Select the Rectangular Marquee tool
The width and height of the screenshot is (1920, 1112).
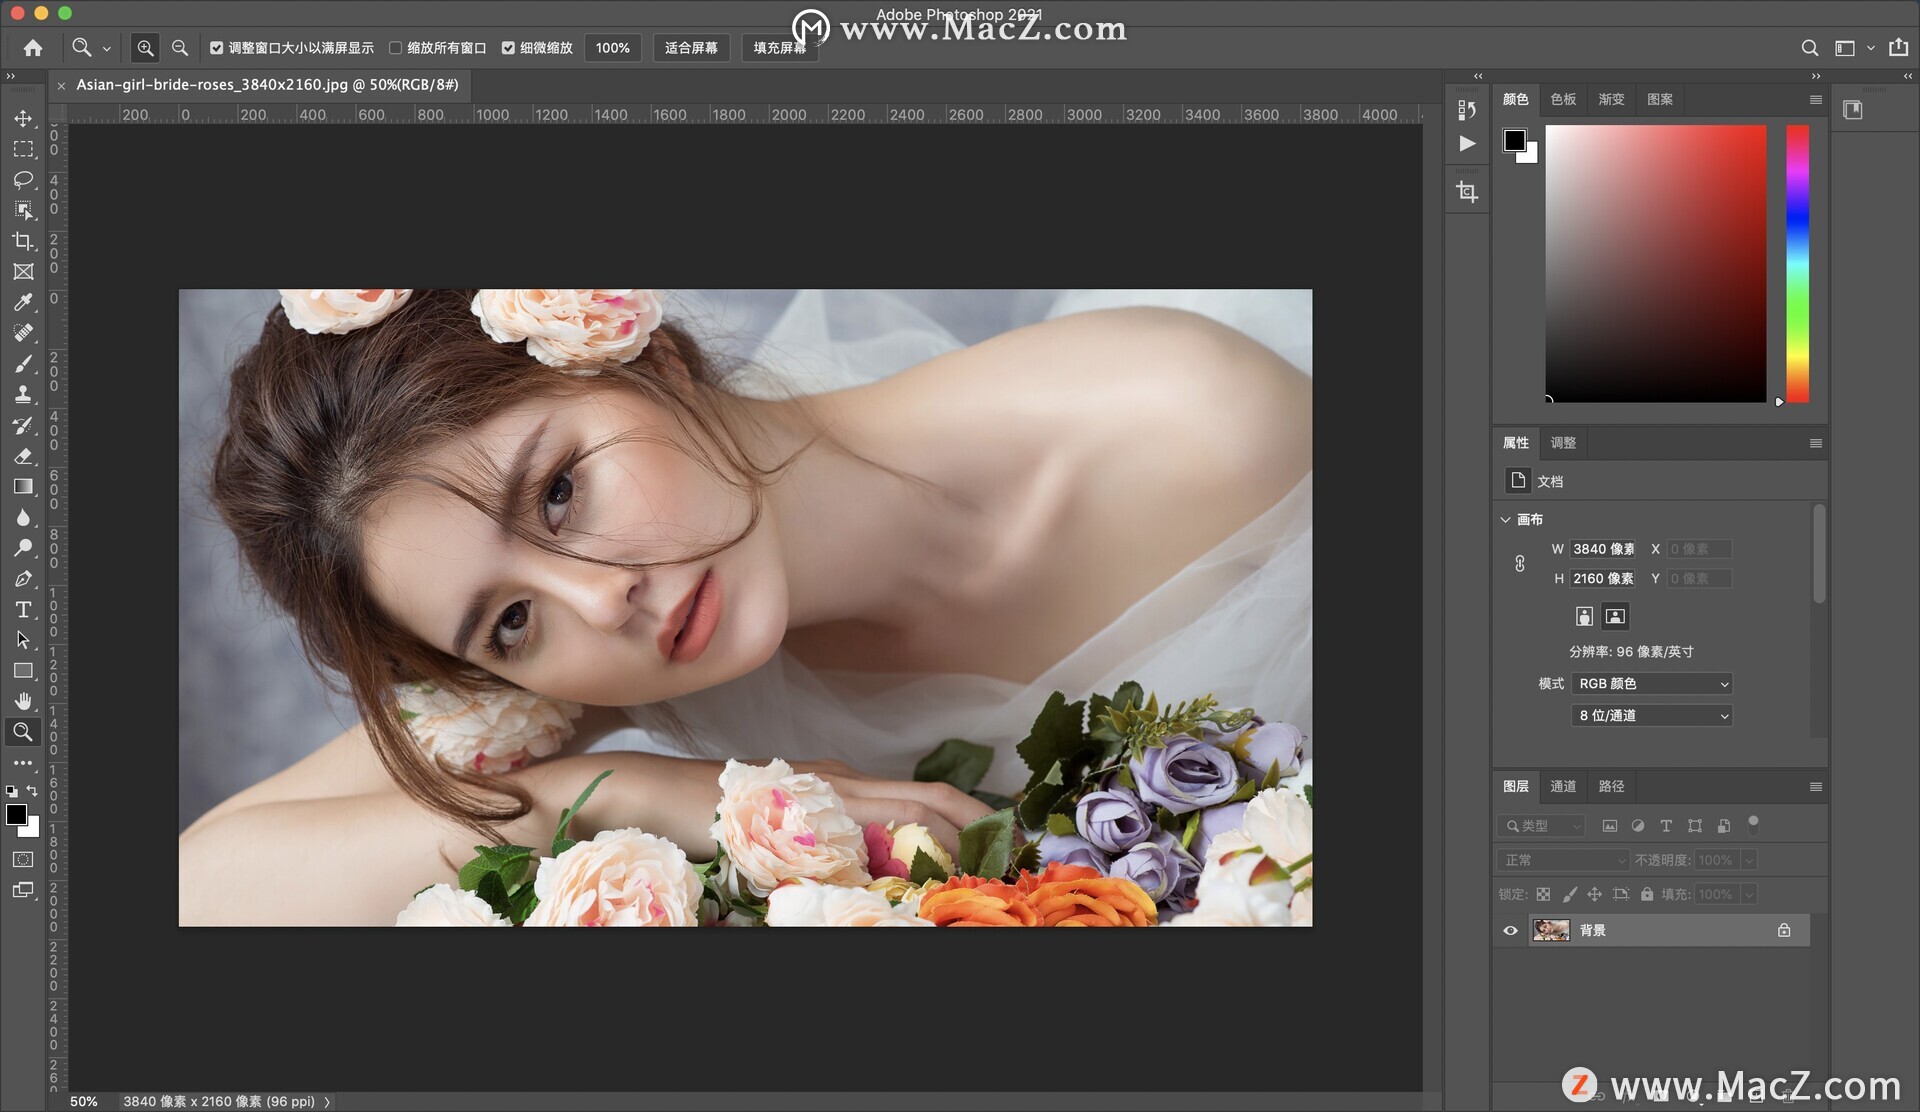point(23,149)
